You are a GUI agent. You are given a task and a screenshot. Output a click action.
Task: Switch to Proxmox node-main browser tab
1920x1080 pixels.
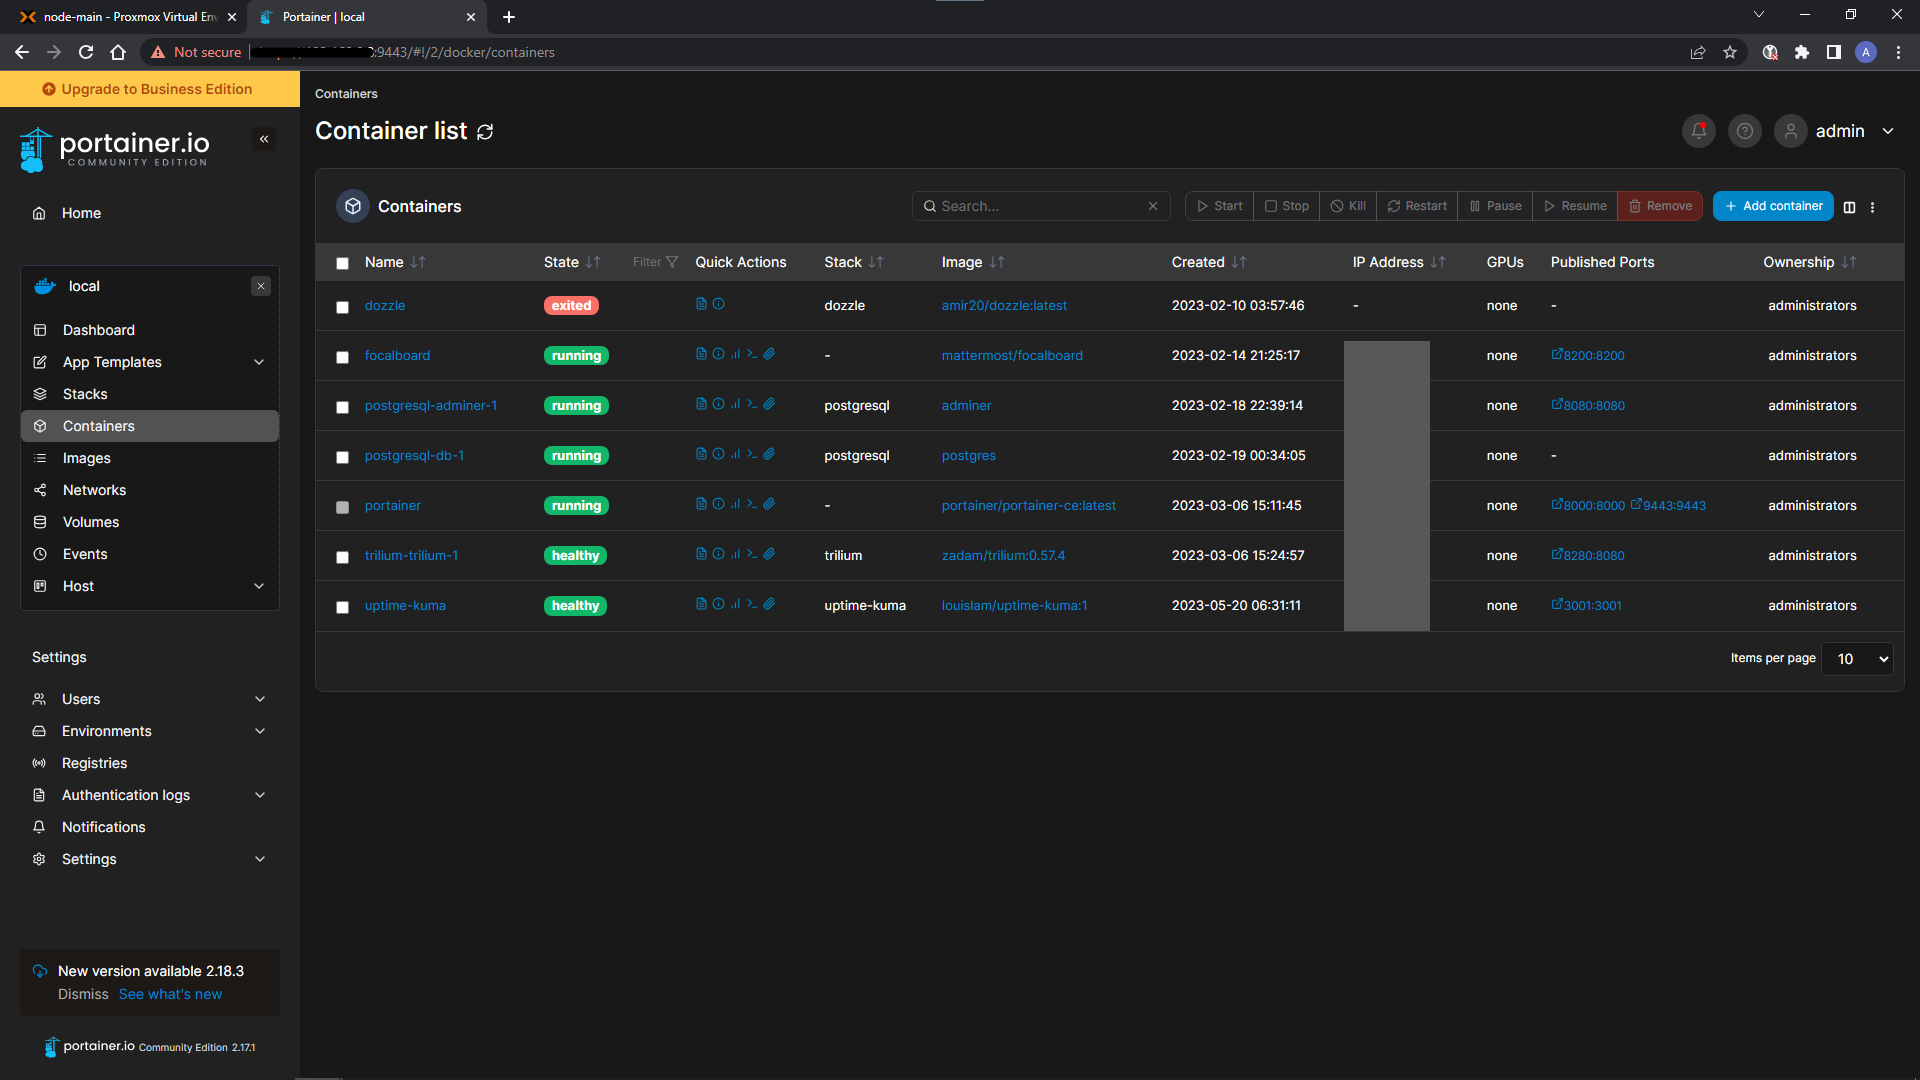tap(125, 17)
